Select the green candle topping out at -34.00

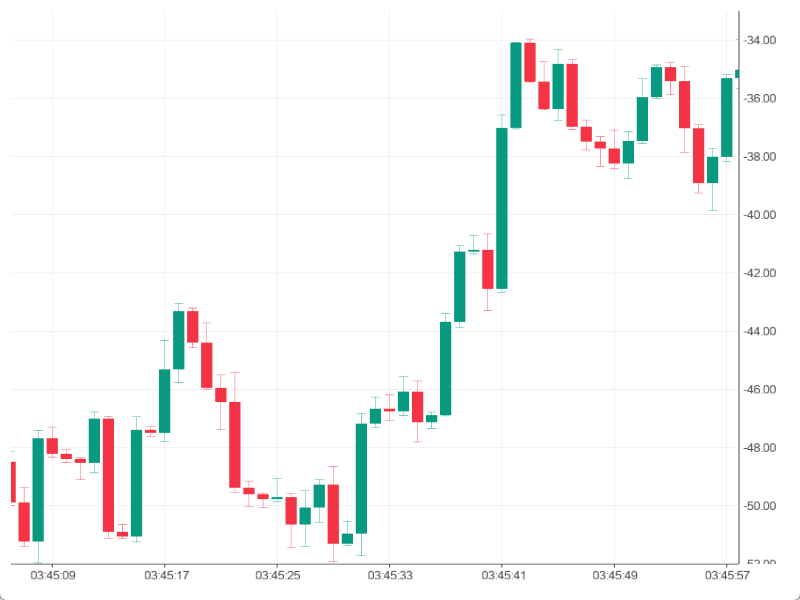click(516, 85)
